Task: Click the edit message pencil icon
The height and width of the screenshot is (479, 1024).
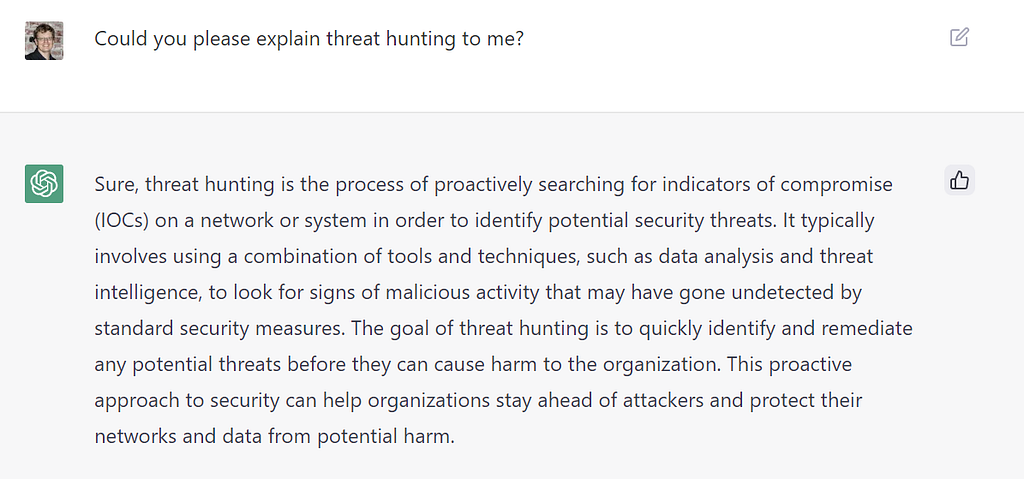Action: (x=959, y=38)
